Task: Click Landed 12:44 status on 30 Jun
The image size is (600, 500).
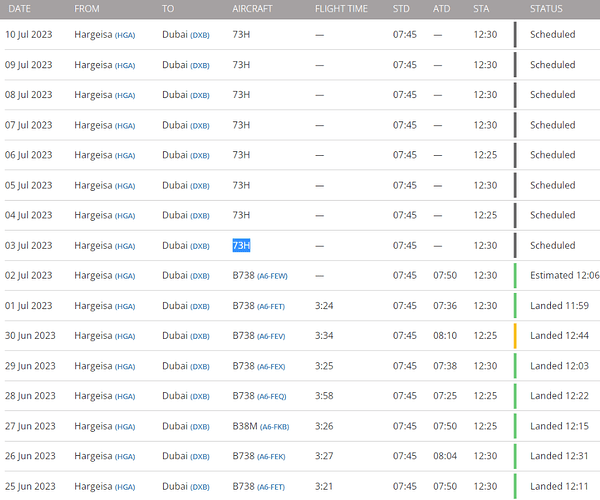Action: (x=560, y=335)
